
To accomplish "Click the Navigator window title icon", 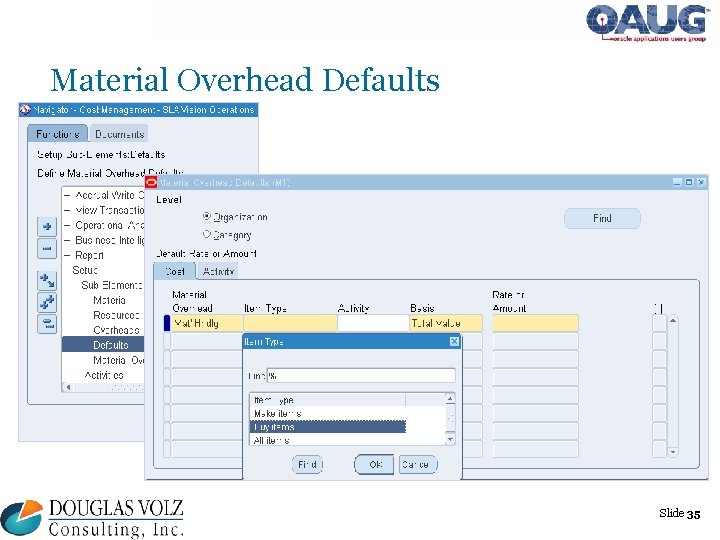I will (x=25, y=110).
